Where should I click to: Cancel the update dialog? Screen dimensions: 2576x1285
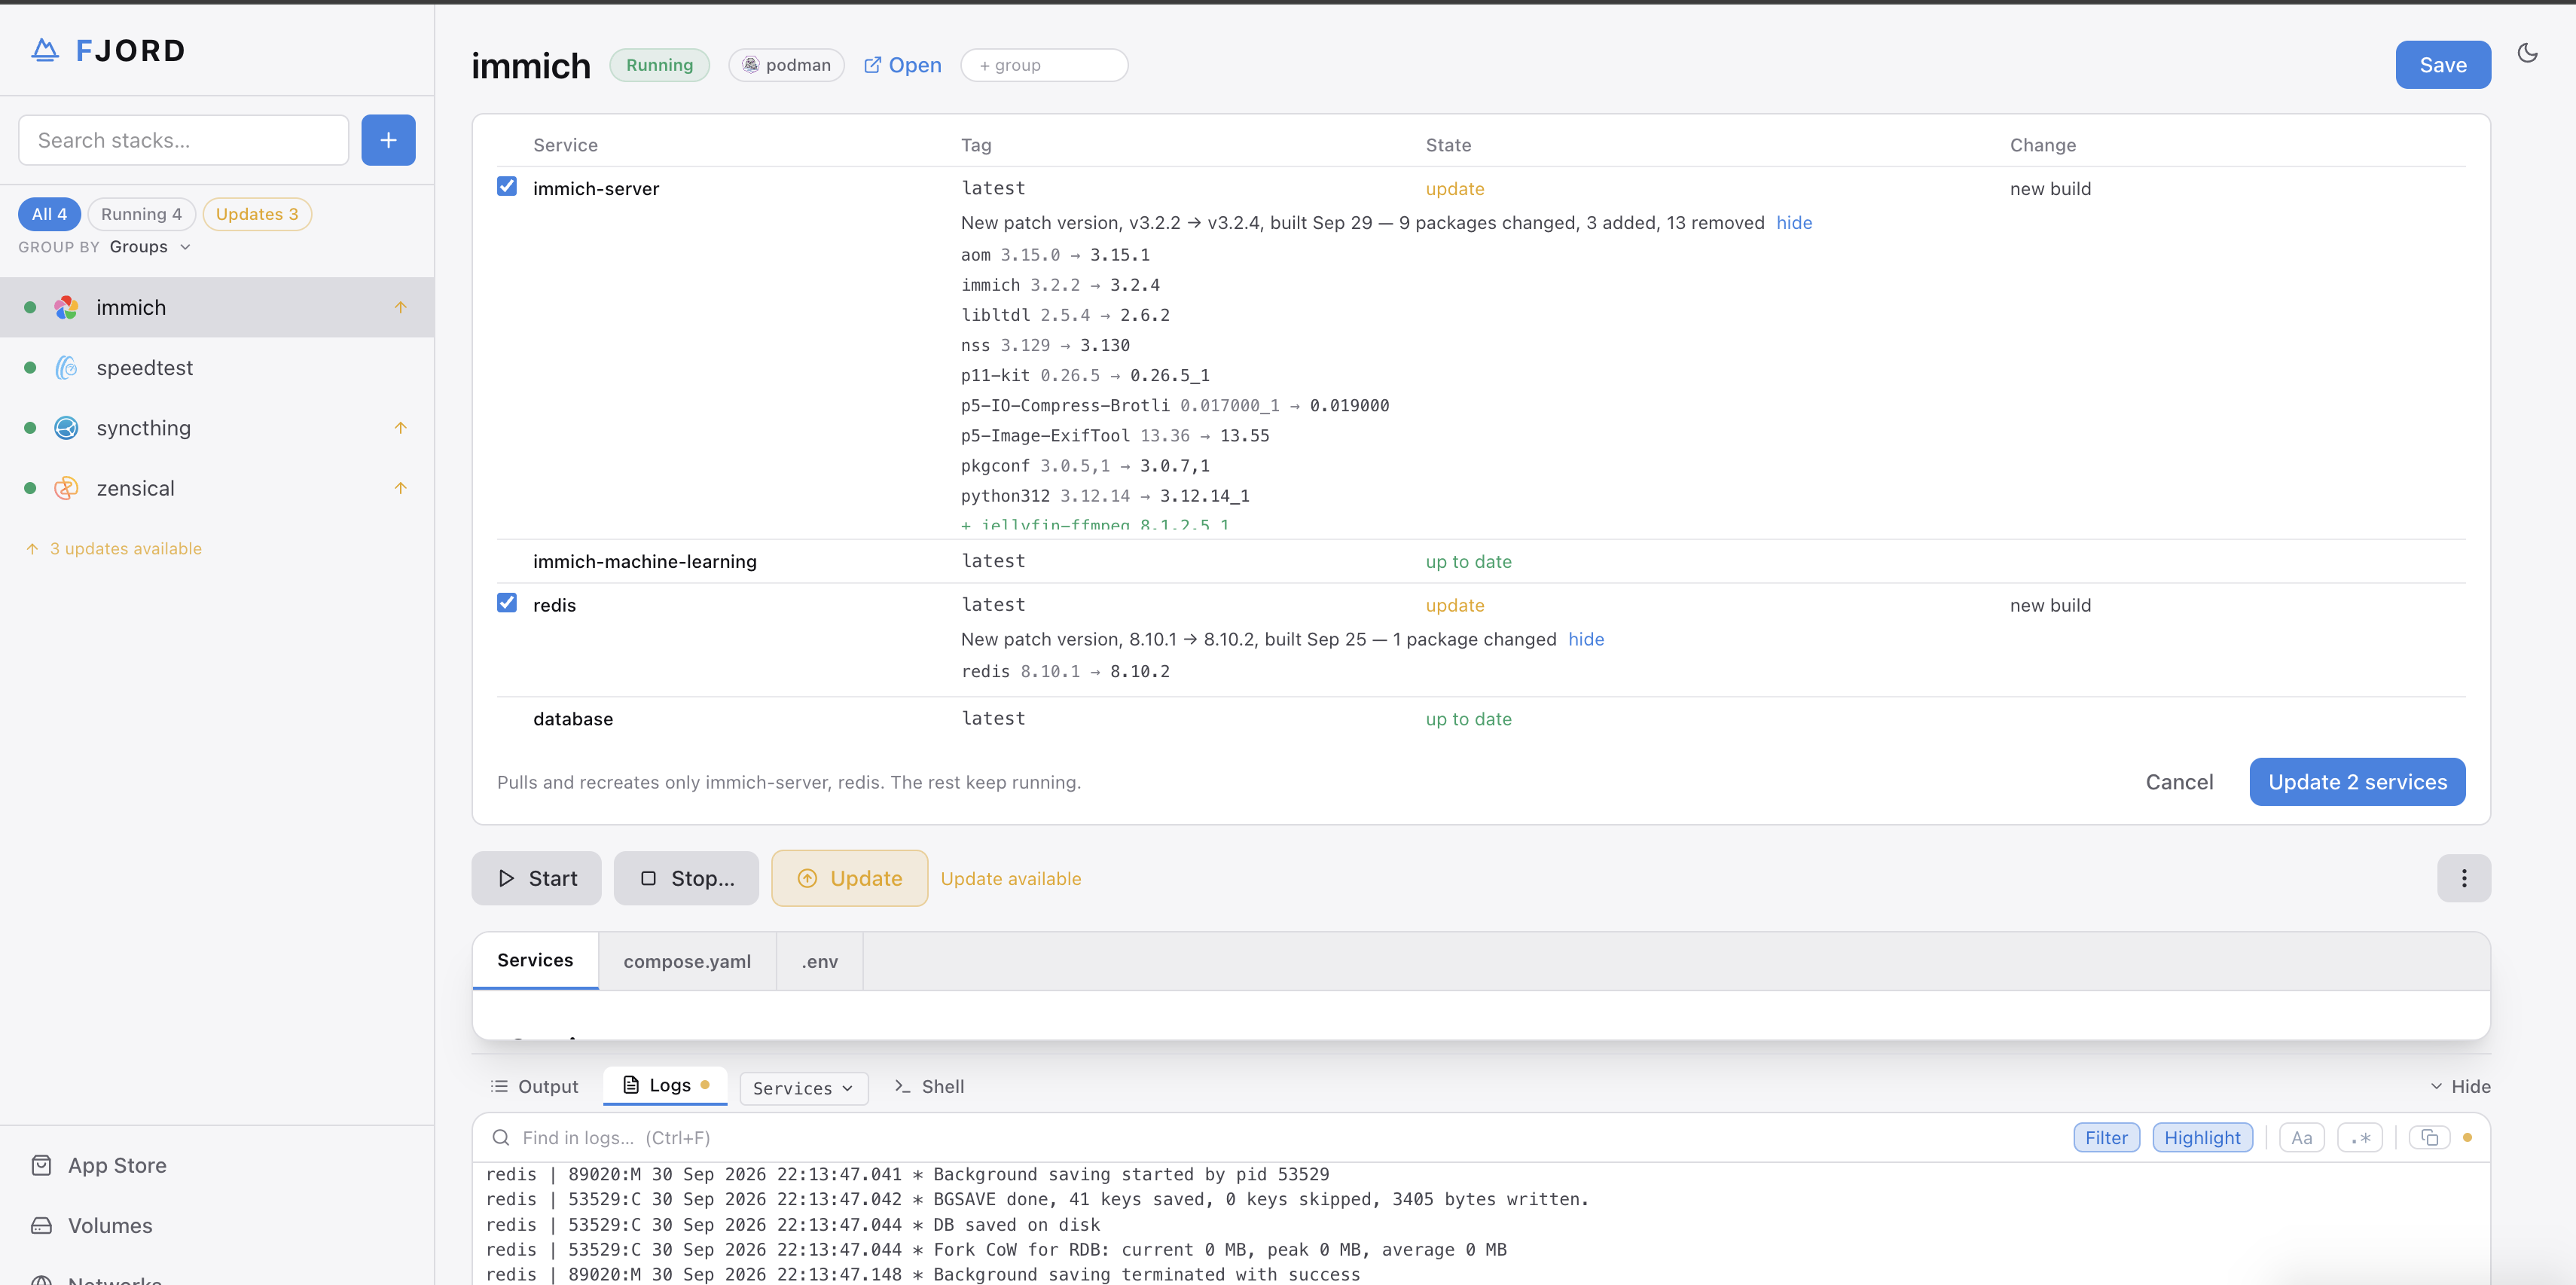pos(2179,782)
